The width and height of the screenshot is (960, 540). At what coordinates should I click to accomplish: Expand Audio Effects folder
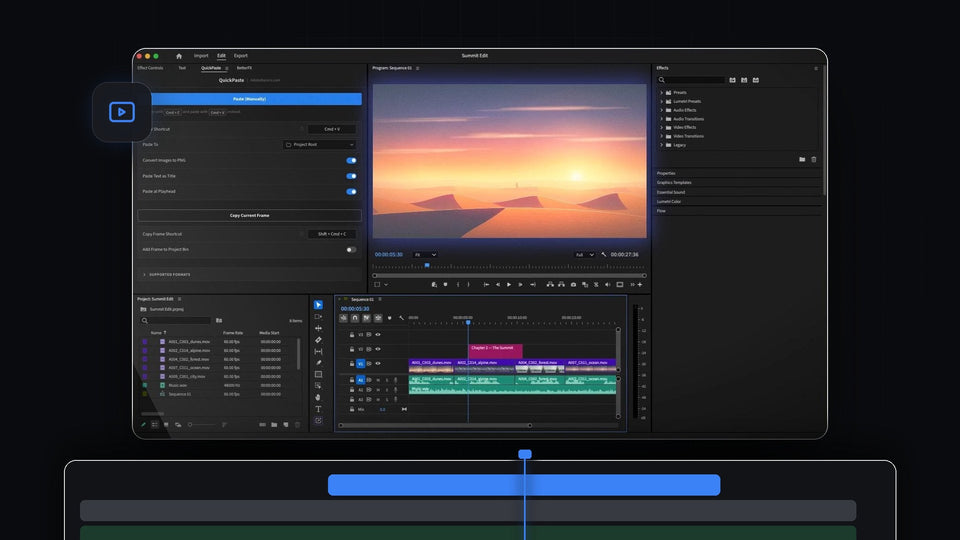coord(662,110)
